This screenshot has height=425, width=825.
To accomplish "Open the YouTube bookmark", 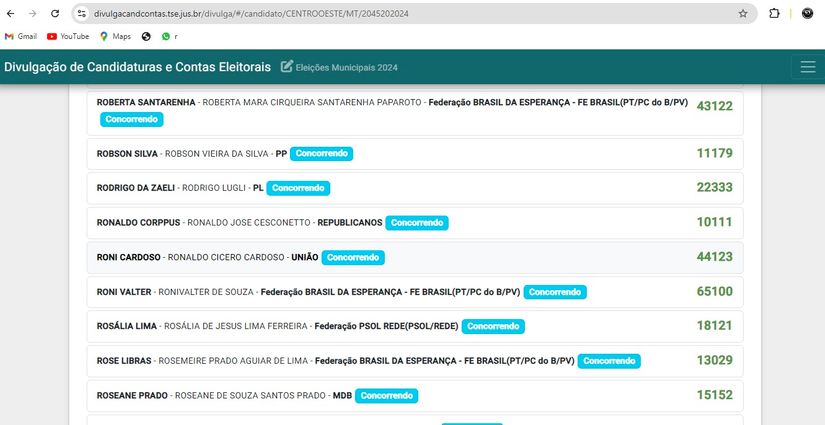I will point(68,36).
